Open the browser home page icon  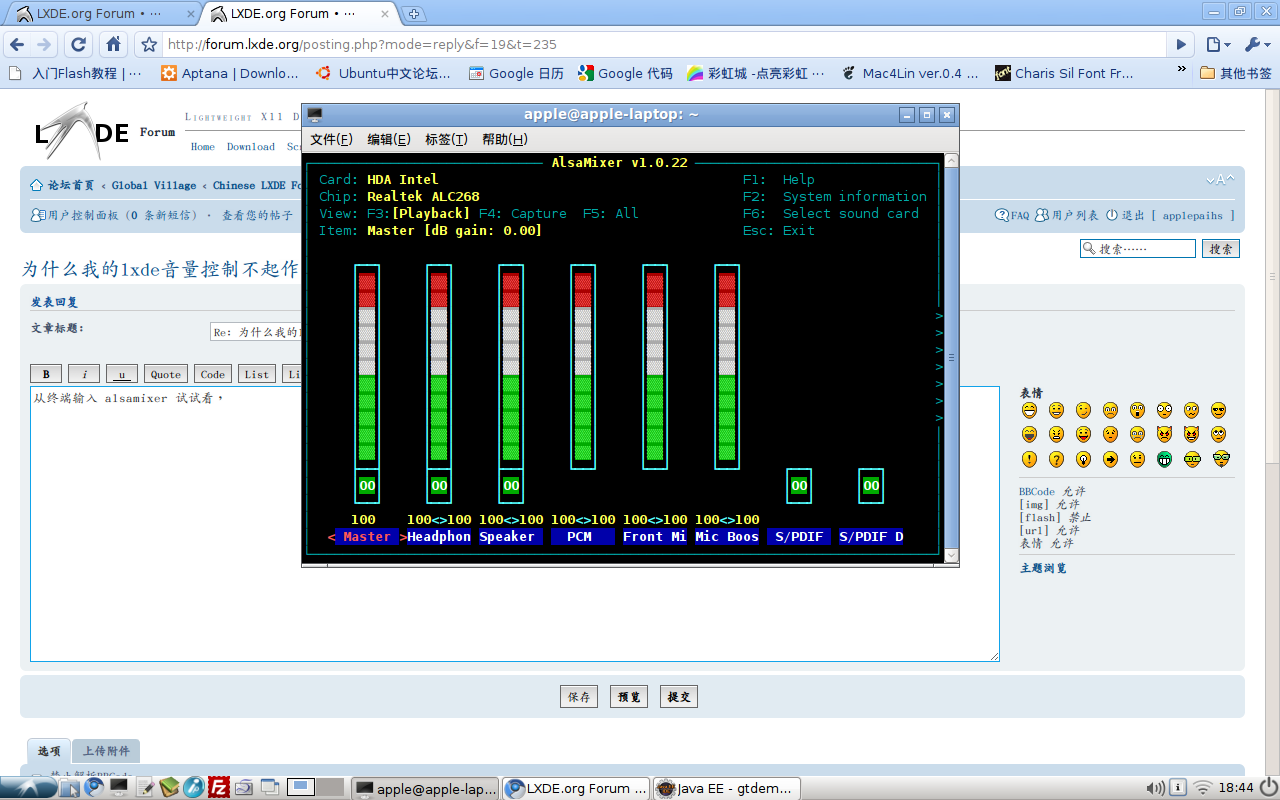tap(114, 44)
